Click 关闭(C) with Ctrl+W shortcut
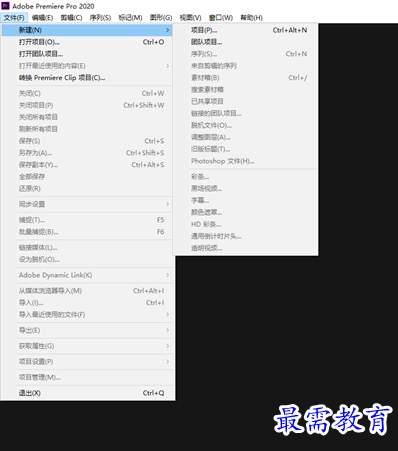The height and width of the screenshot is (451, 398). point(87,94)
